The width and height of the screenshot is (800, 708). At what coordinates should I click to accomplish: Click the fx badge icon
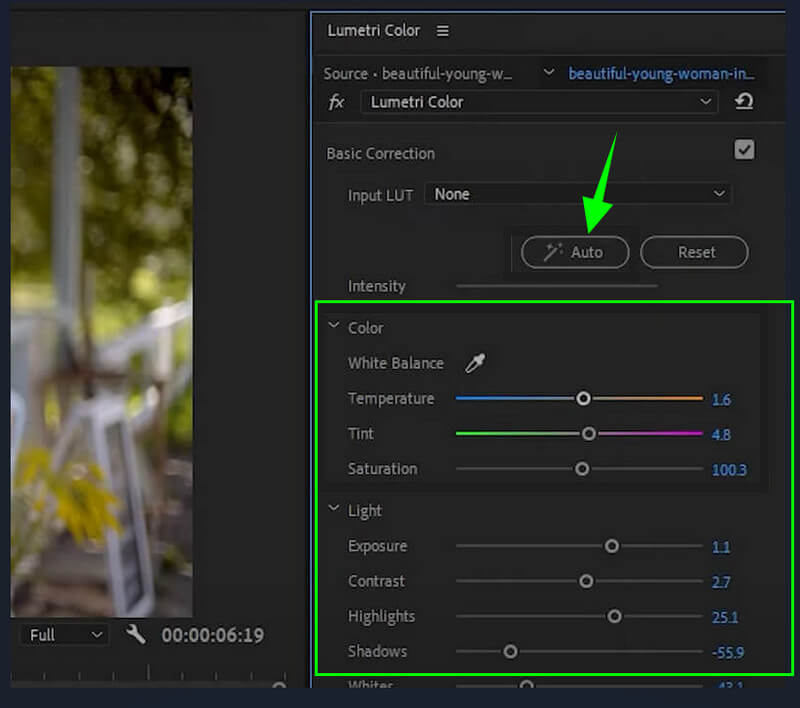click(337, 103)
